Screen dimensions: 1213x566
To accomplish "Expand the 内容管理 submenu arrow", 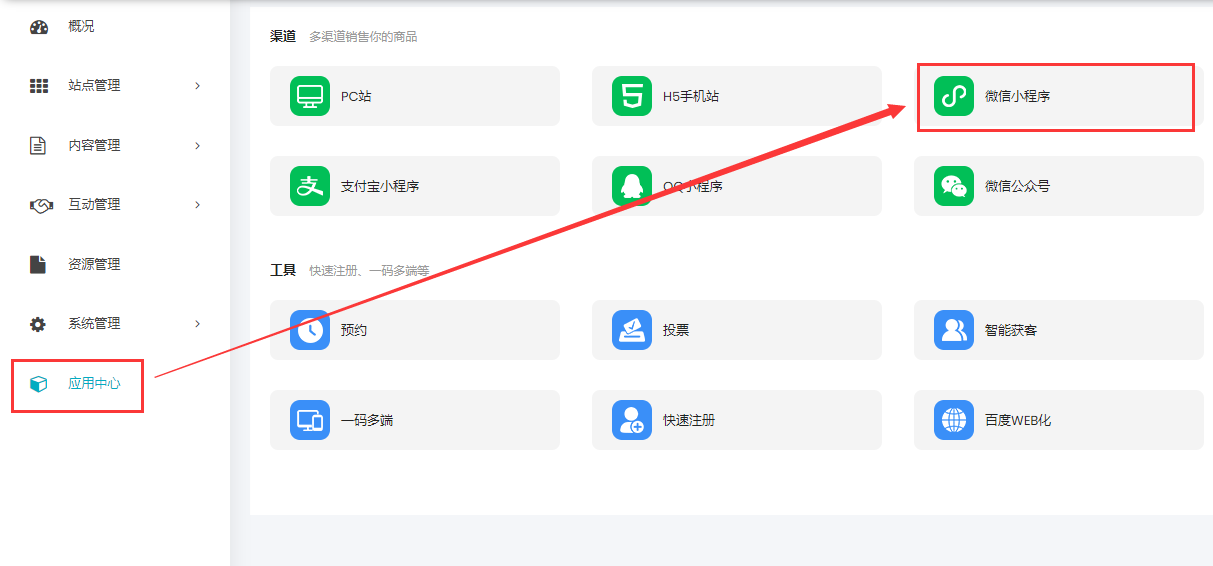I will (x=198, y=146).
